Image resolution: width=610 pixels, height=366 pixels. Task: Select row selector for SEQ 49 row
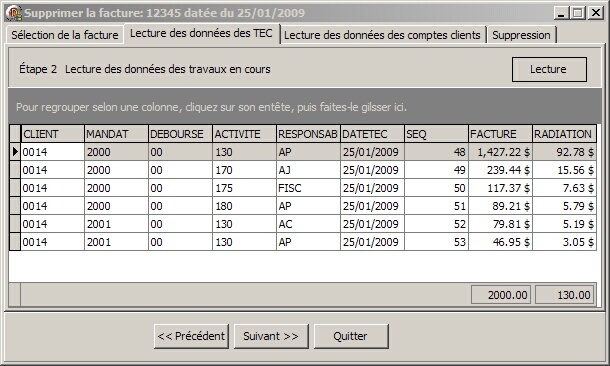(x=15, y=170)
